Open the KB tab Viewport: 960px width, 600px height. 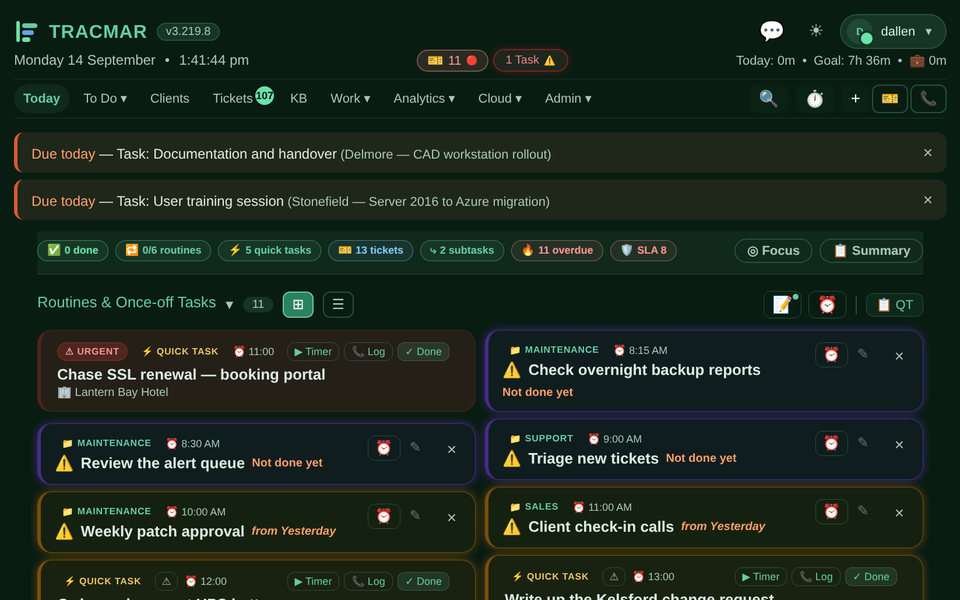298,99
